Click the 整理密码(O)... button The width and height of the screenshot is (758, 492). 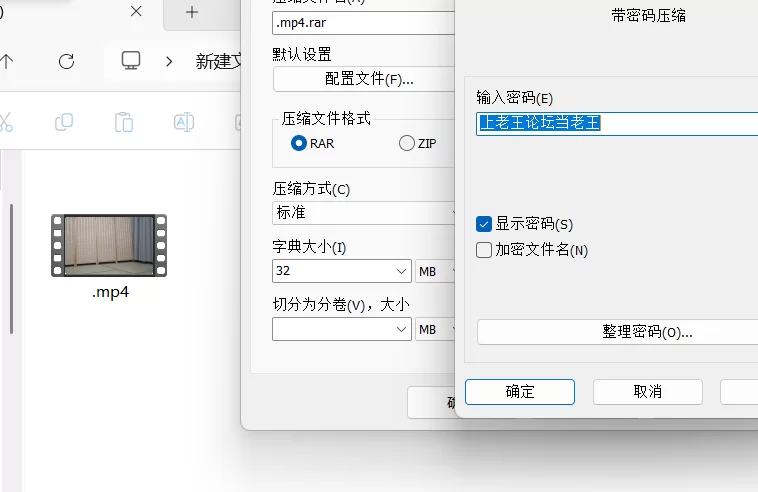616,332
